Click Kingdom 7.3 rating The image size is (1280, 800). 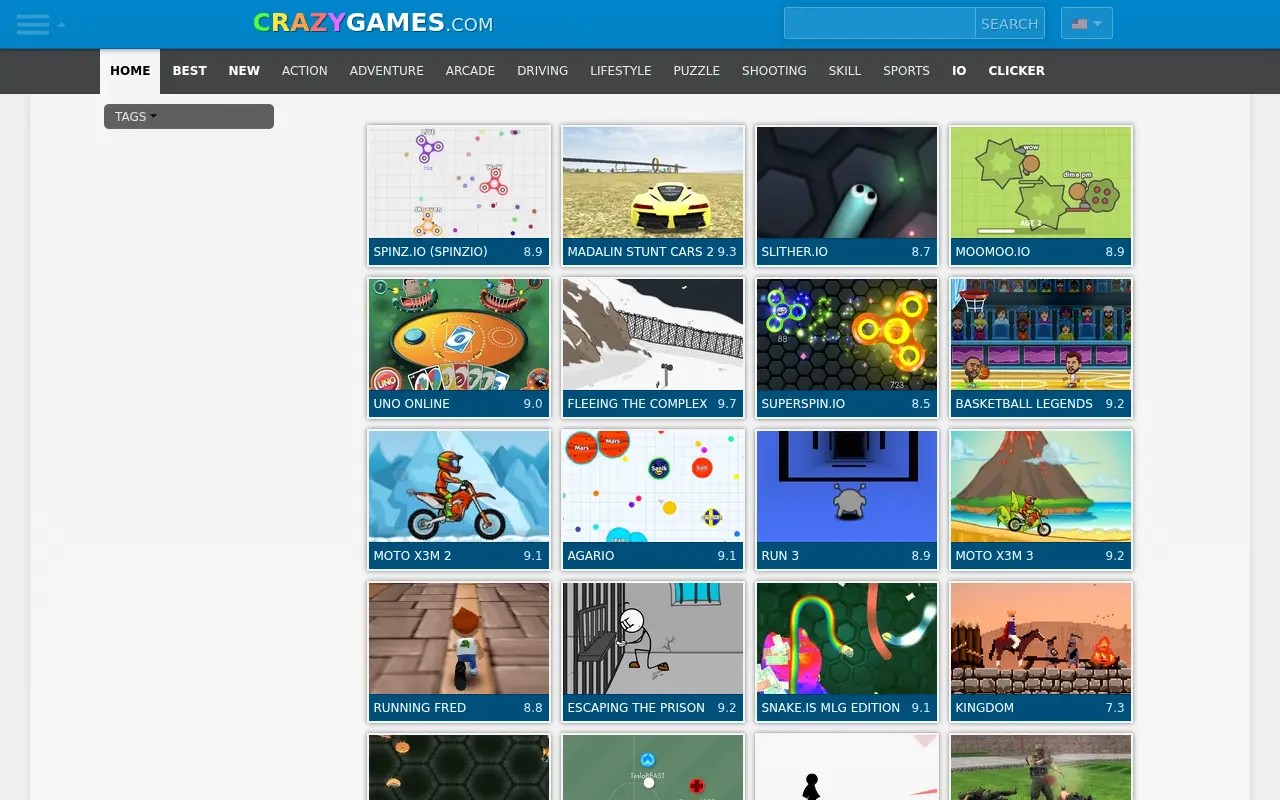(x=1115, y=708)
